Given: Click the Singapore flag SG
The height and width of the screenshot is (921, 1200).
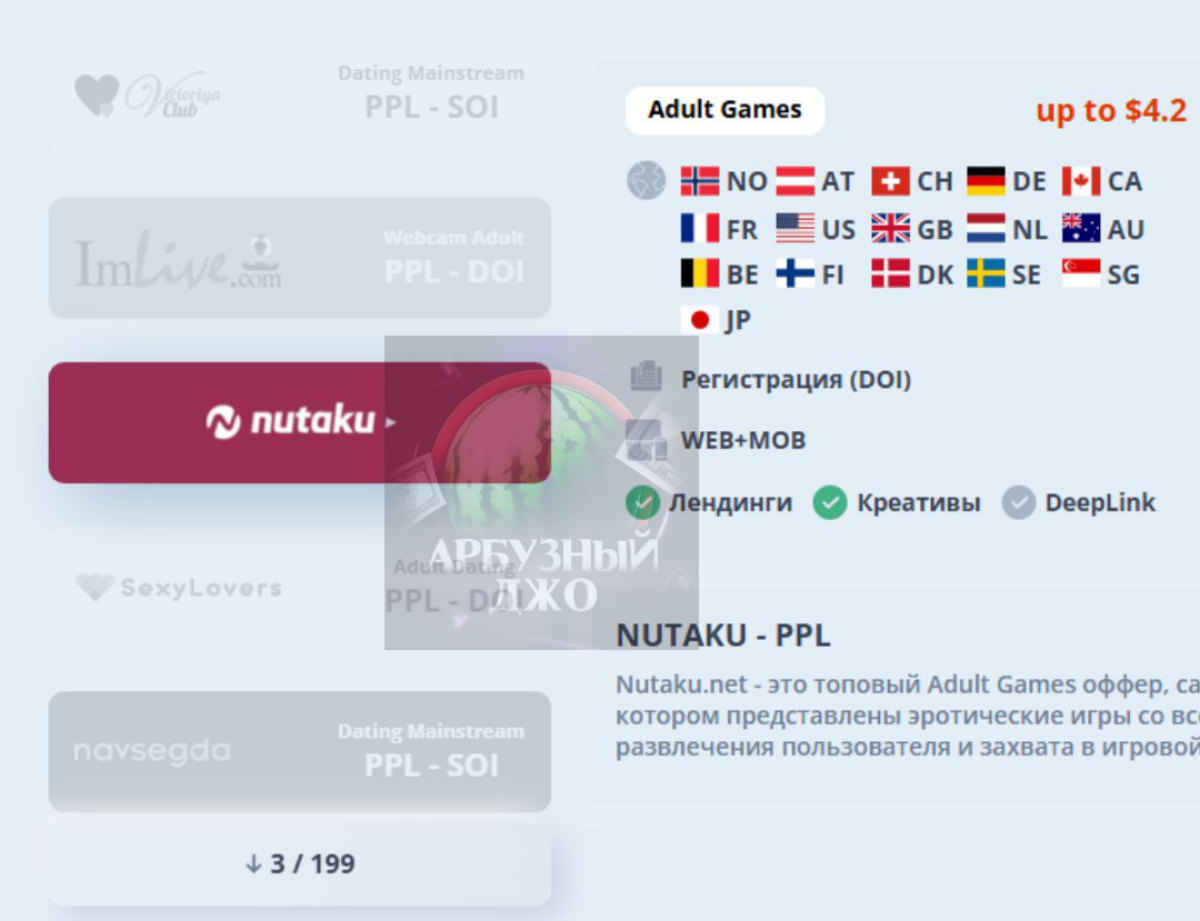Looking at the screenshot, I should (x=1081, y=274).
